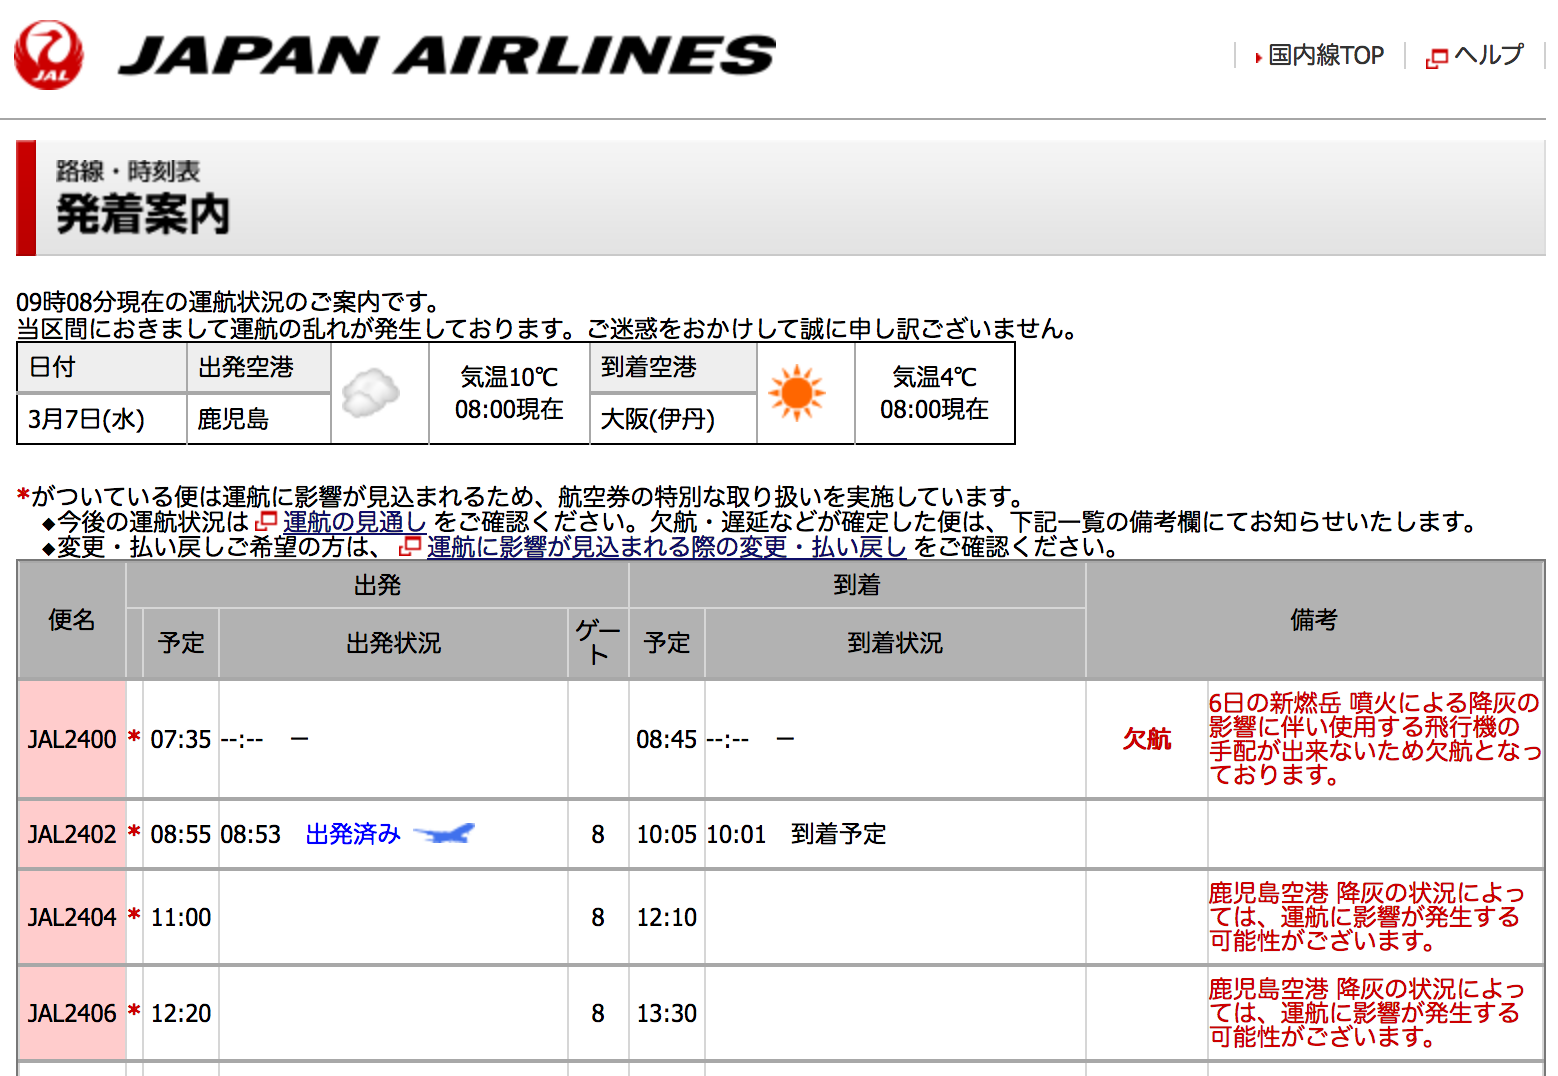Click the sunny weather icon for 大阪(伊丹)

pos(797,393)
